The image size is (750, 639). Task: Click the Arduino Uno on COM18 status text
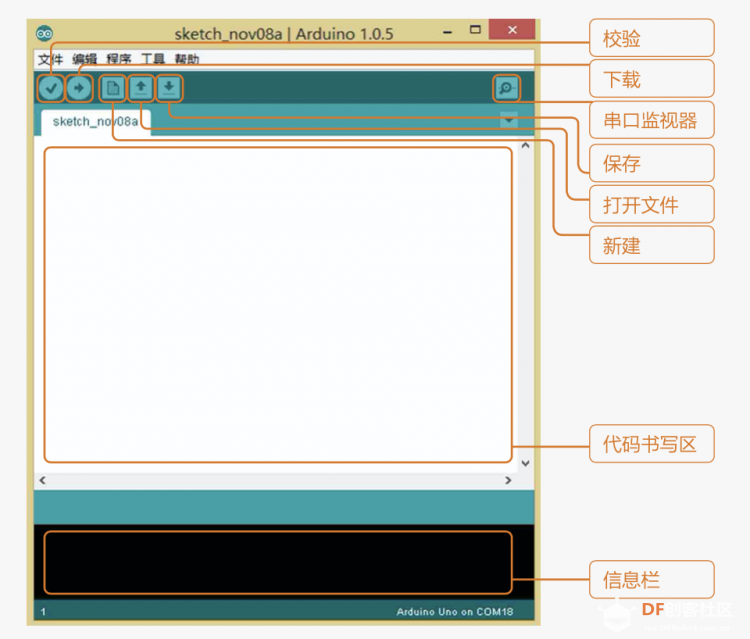(x=454, y=612)
